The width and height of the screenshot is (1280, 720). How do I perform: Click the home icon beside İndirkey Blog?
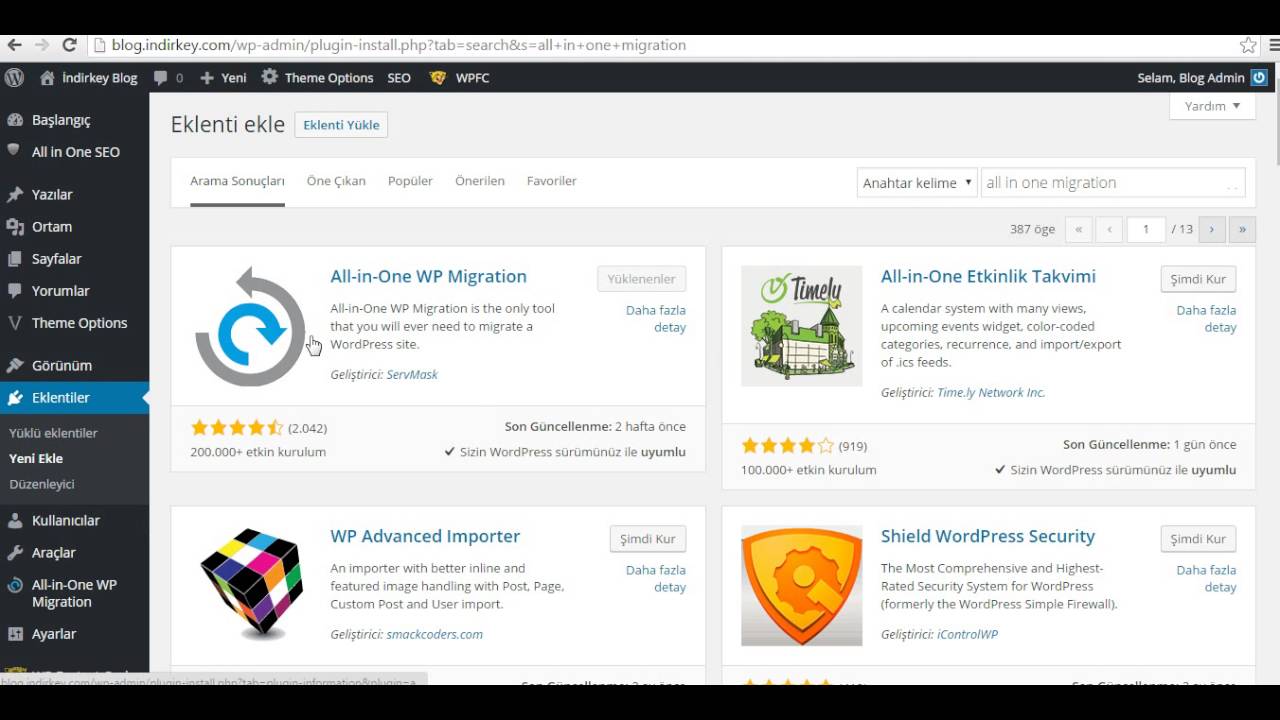47,77
